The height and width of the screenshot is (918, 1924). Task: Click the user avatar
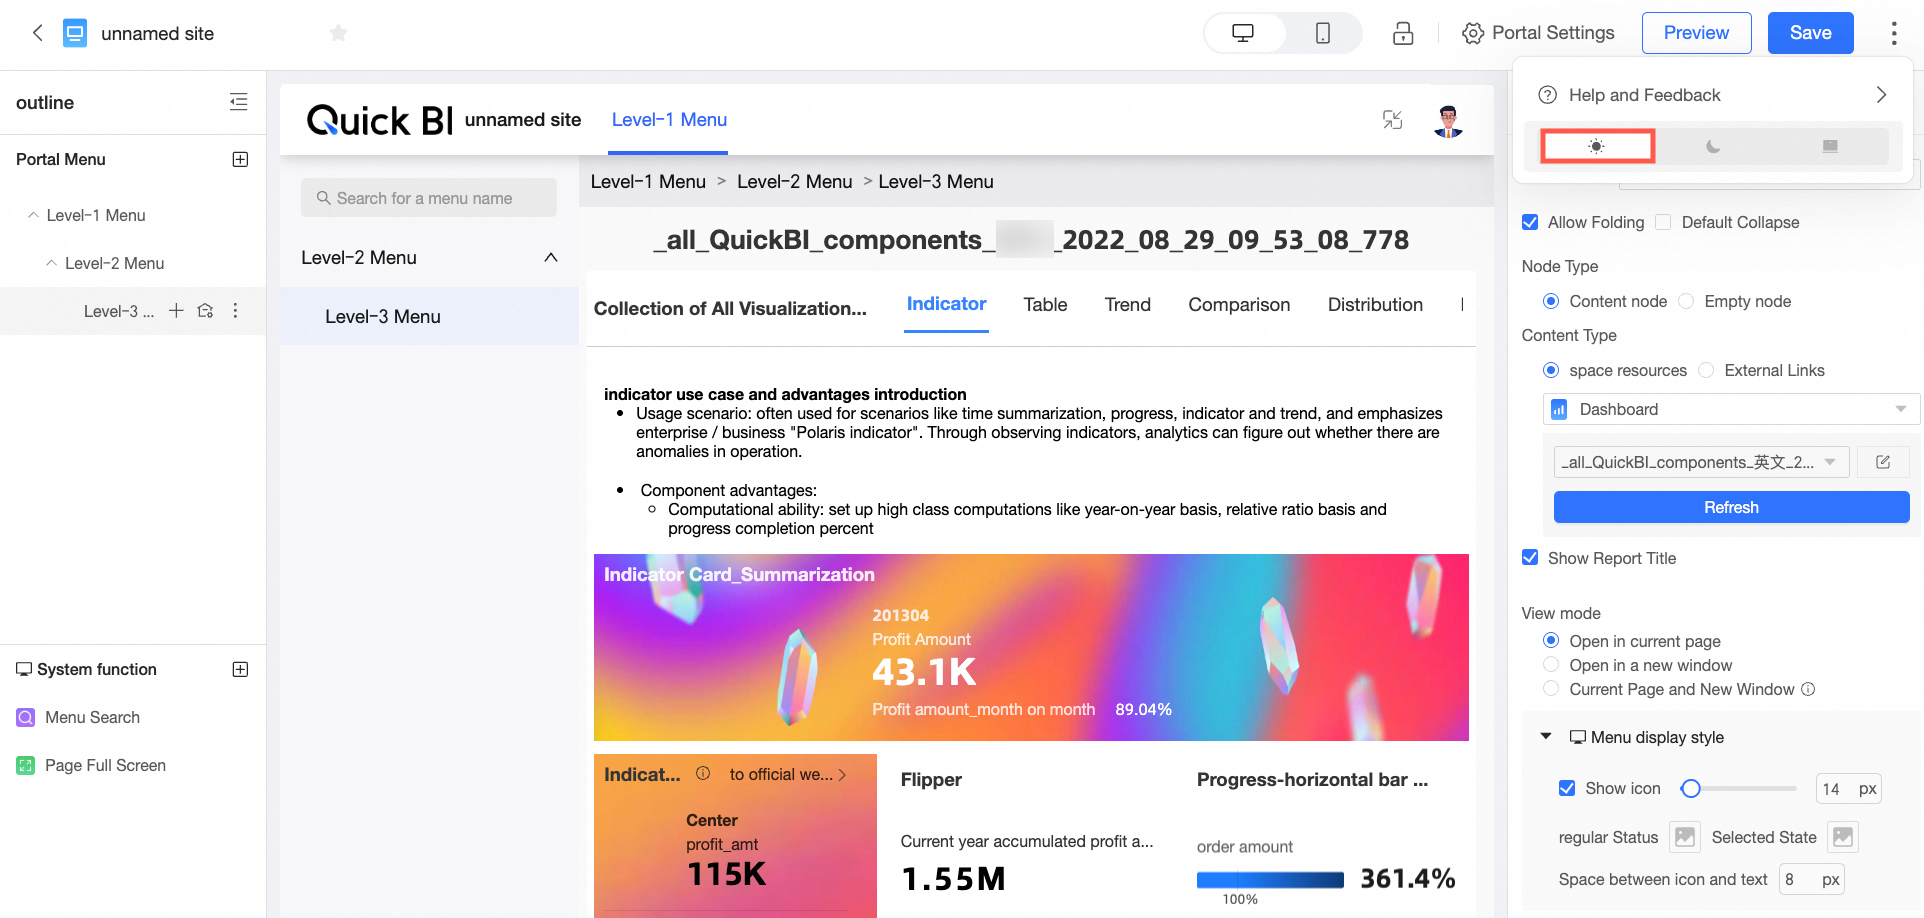point(1448,120)
